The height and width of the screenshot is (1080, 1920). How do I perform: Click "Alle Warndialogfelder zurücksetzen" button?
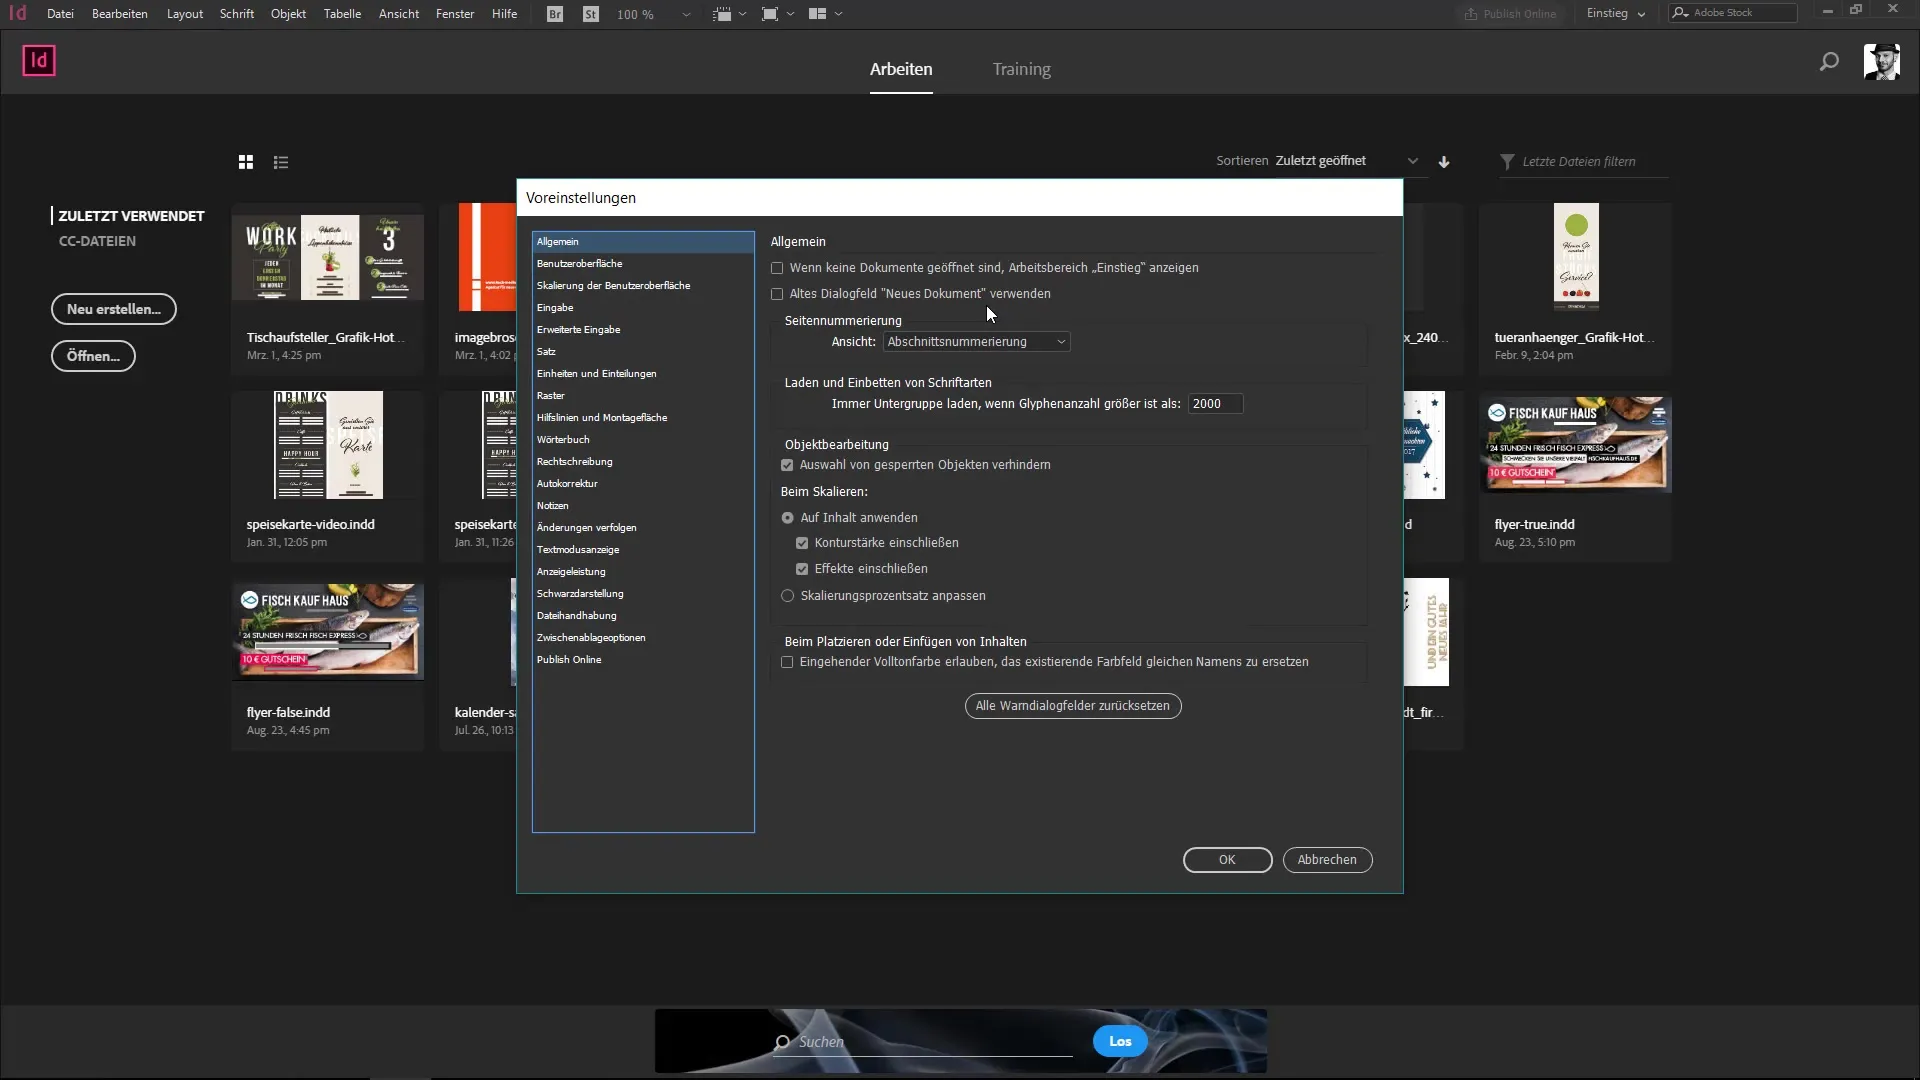pyautogui.click(x=1073, y=706)
